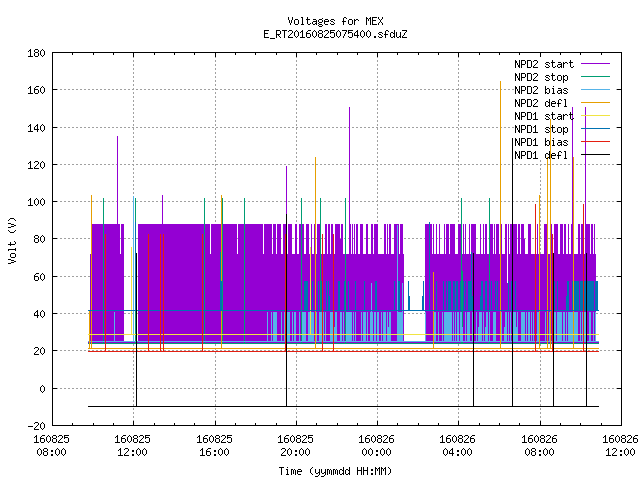This screenshot has width=640, height=480.
Task: Click the 160826 04:00 x-axis tick label
Action: click(x=457, y=446)
